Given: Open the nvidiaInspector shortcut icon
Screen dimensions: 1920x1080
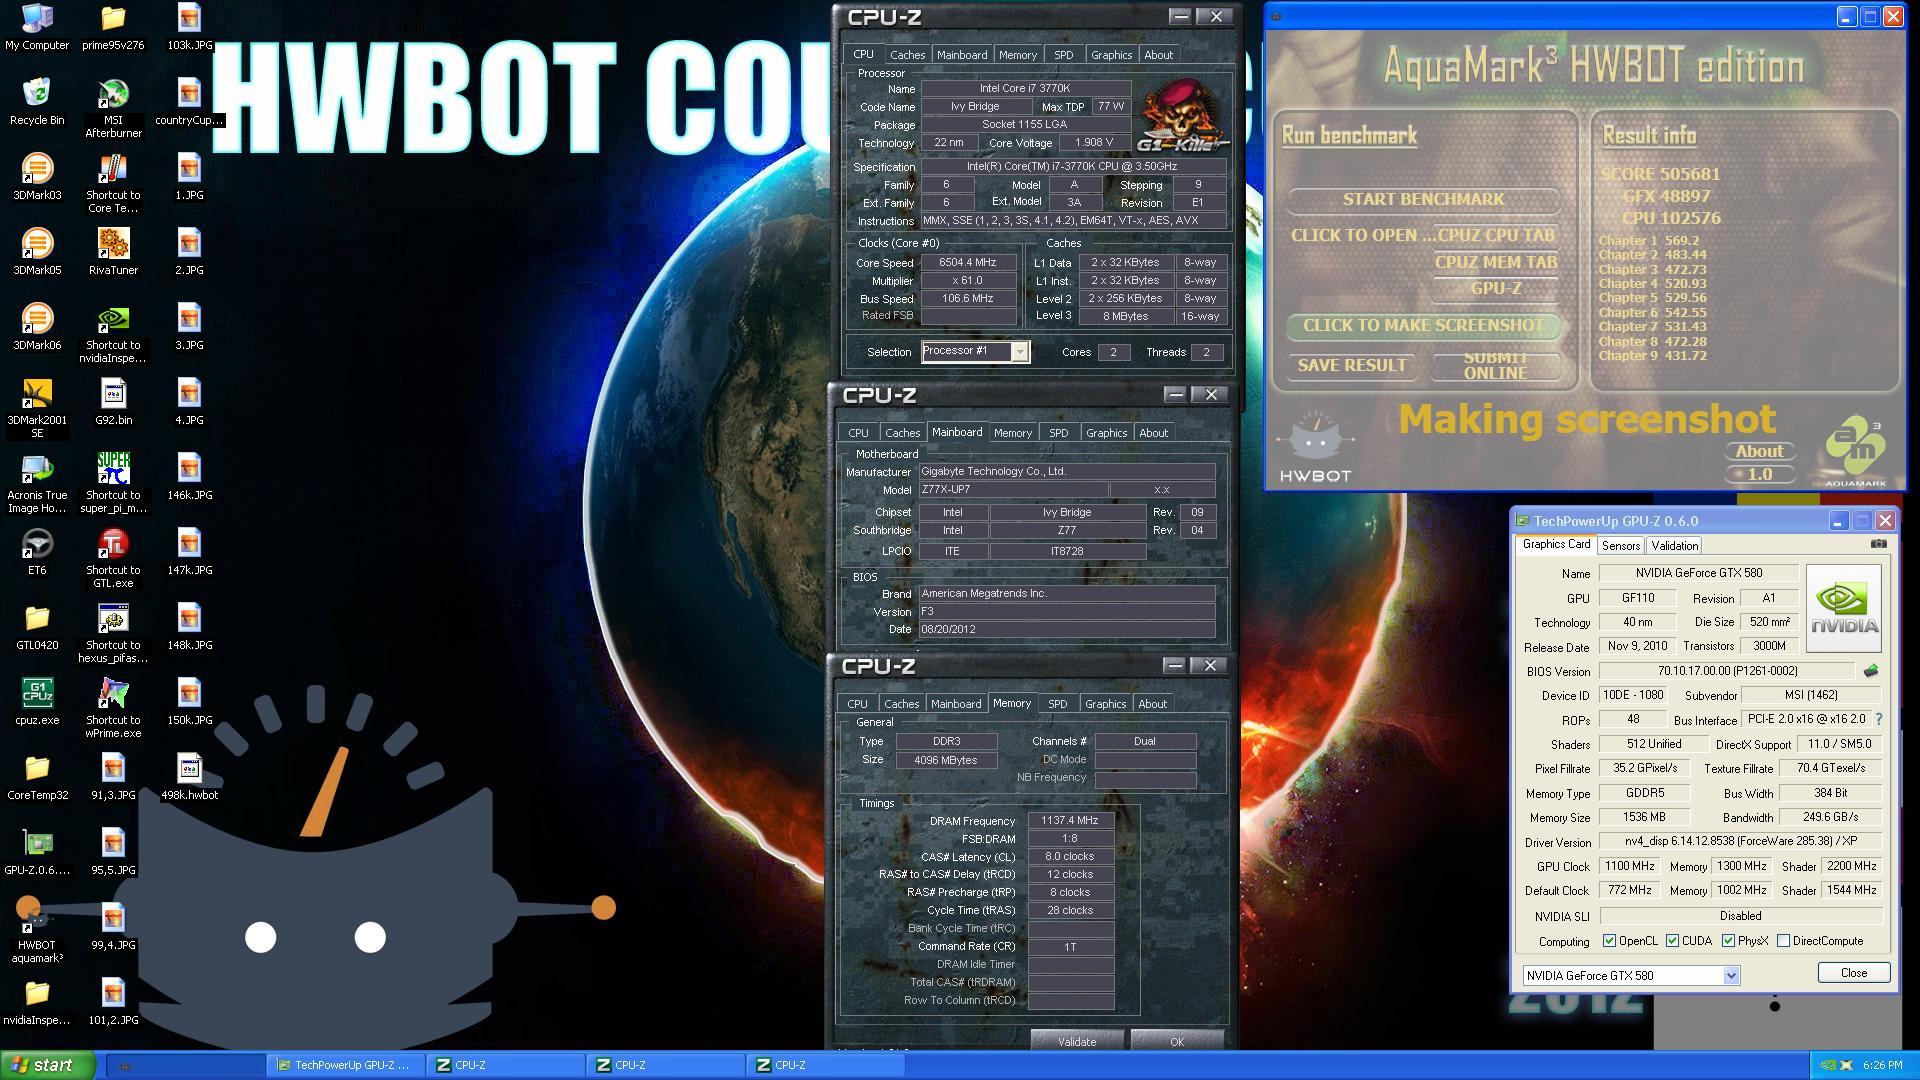Looking at the screenshot, I should tap(113, 333).
